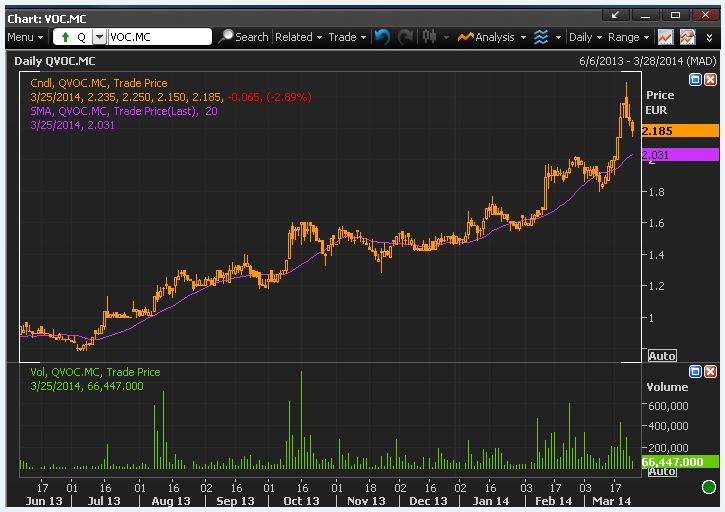The height and width of the screenshot is (512, 725).
Task: Expand the Analysis dropdown arrow
Action: (523, 37)
